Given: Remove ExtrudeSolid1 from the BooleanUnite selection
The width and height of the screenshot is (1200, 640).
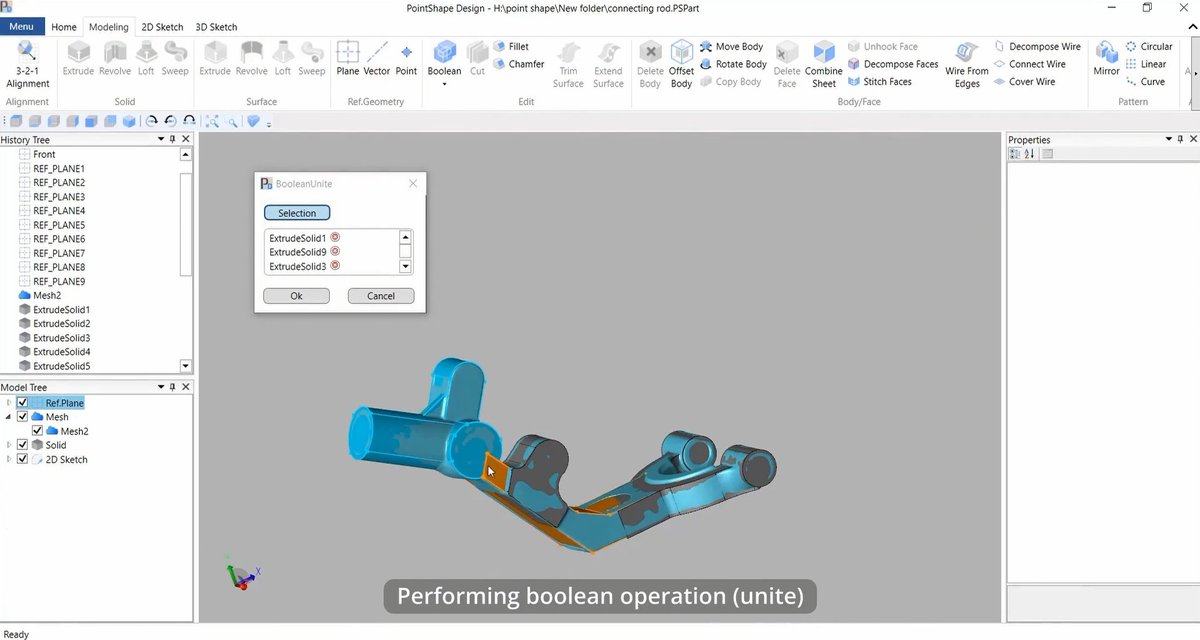Looking at the screenshot, I should (x=335, y=237).
